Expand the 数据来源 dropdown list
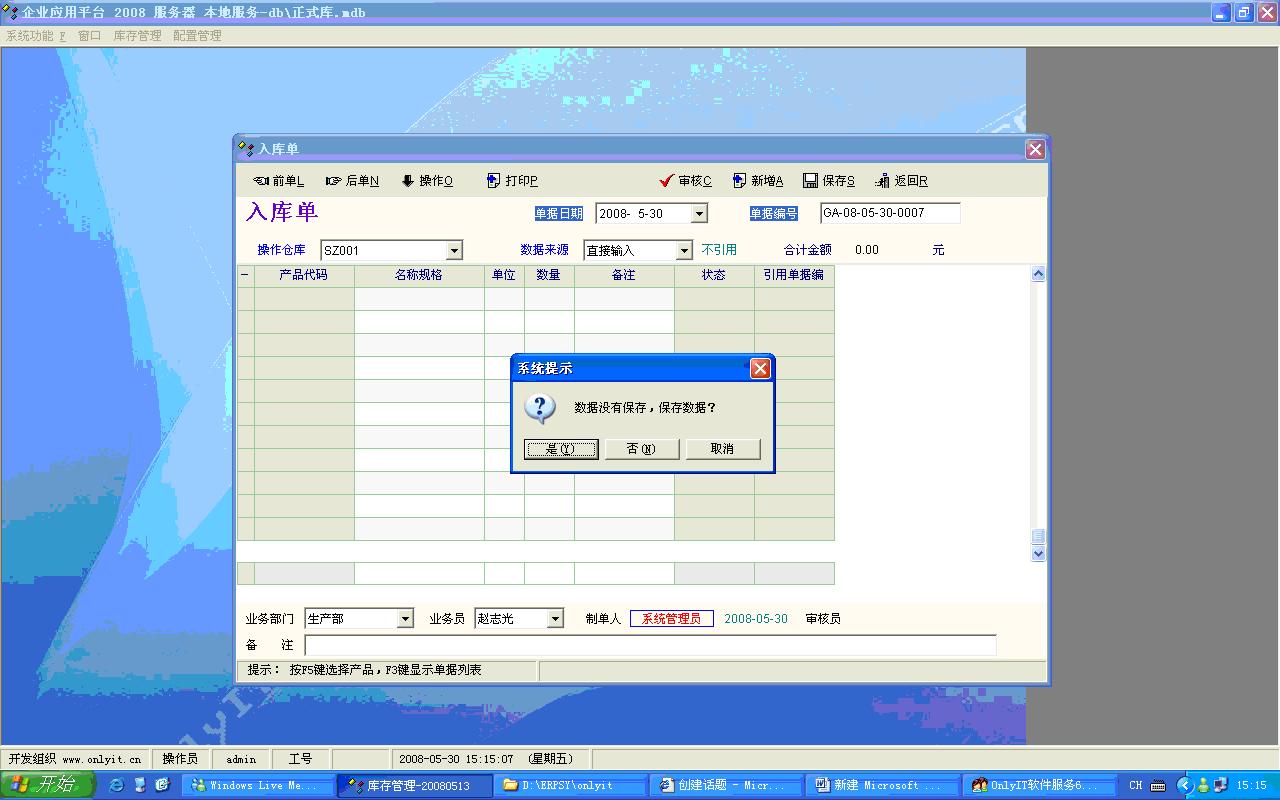 [684, 251]
